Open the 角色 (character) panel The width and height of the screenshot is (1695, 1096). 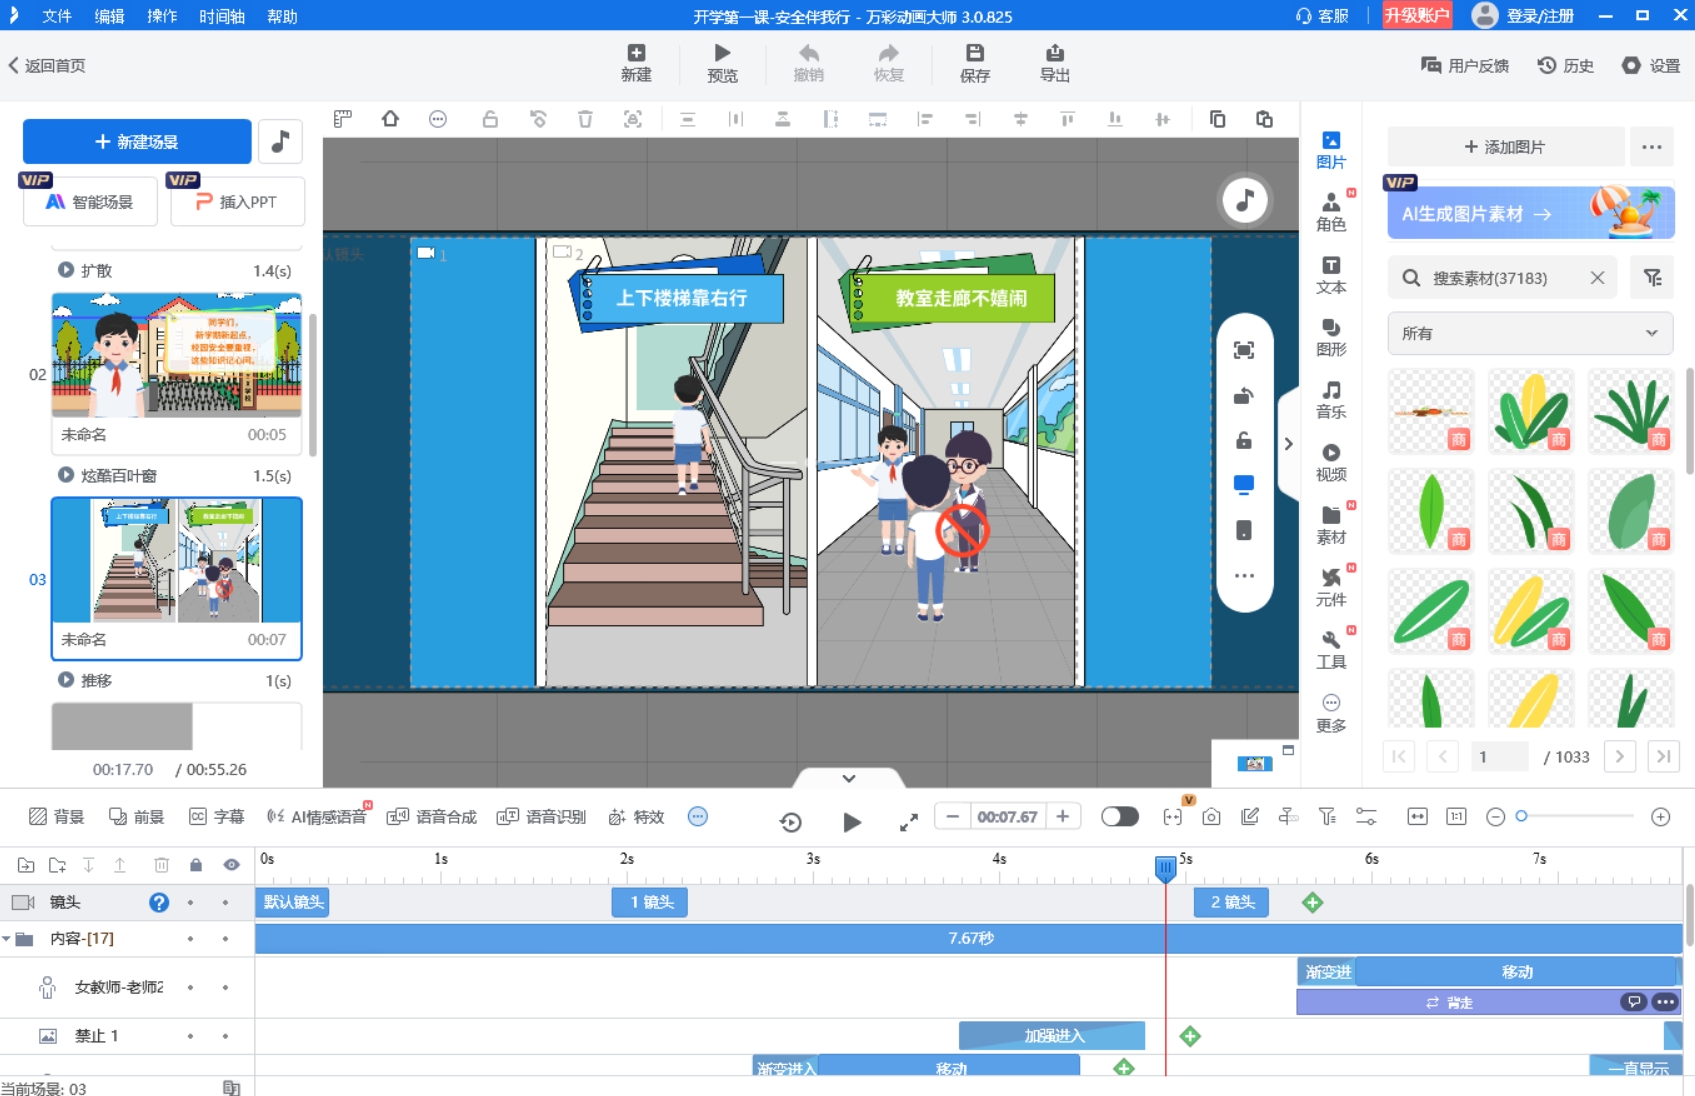point(1330,211)
